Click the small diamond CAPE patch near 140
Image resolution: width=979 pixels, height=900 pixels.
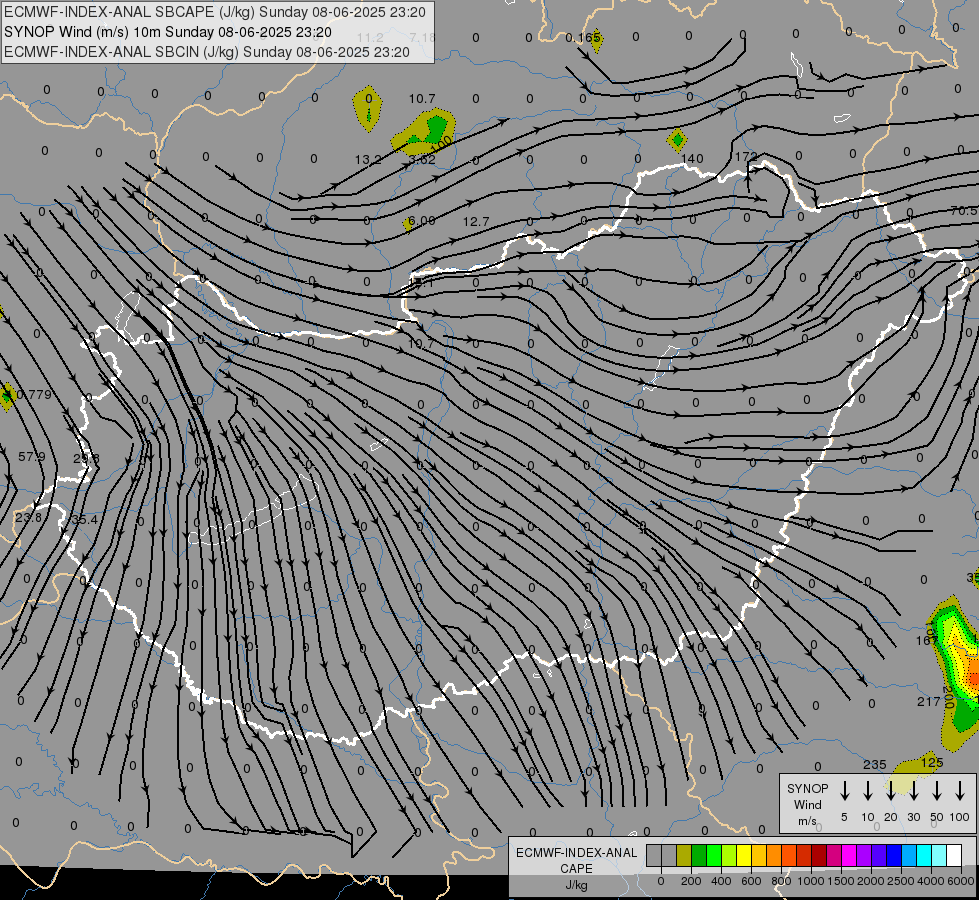pyautogui.click(x=677, y=140)
